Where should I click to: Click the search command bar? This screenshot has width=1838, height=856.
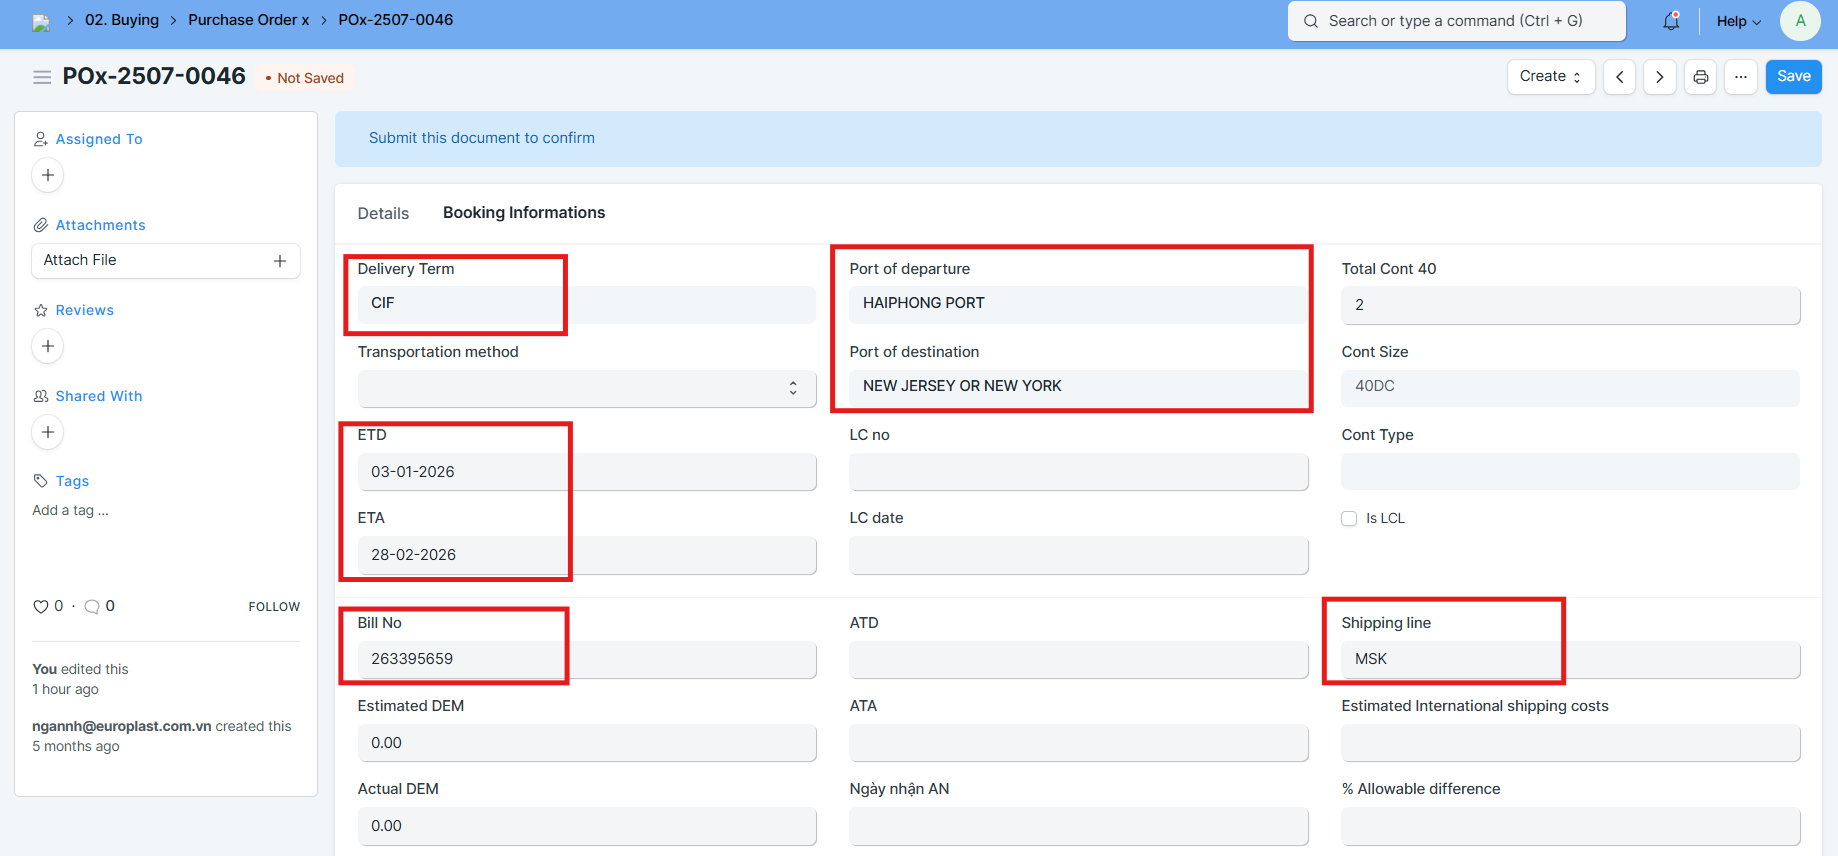[x=1456, y=21]
